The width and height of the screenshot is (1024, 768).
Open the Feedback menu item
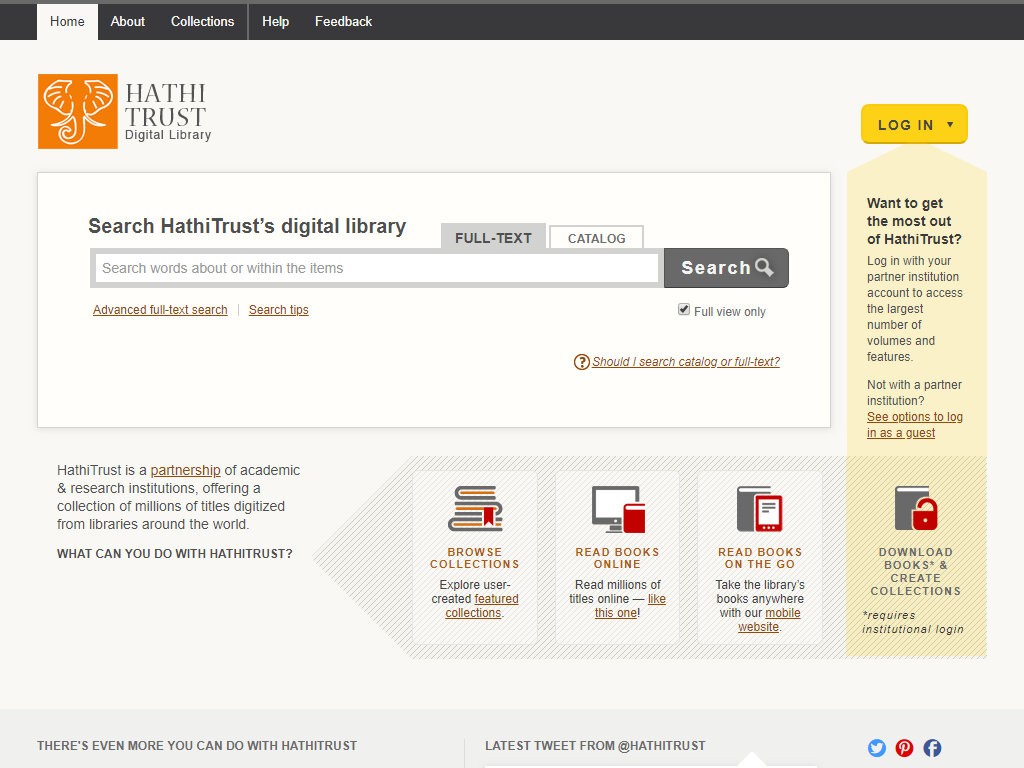344,22
